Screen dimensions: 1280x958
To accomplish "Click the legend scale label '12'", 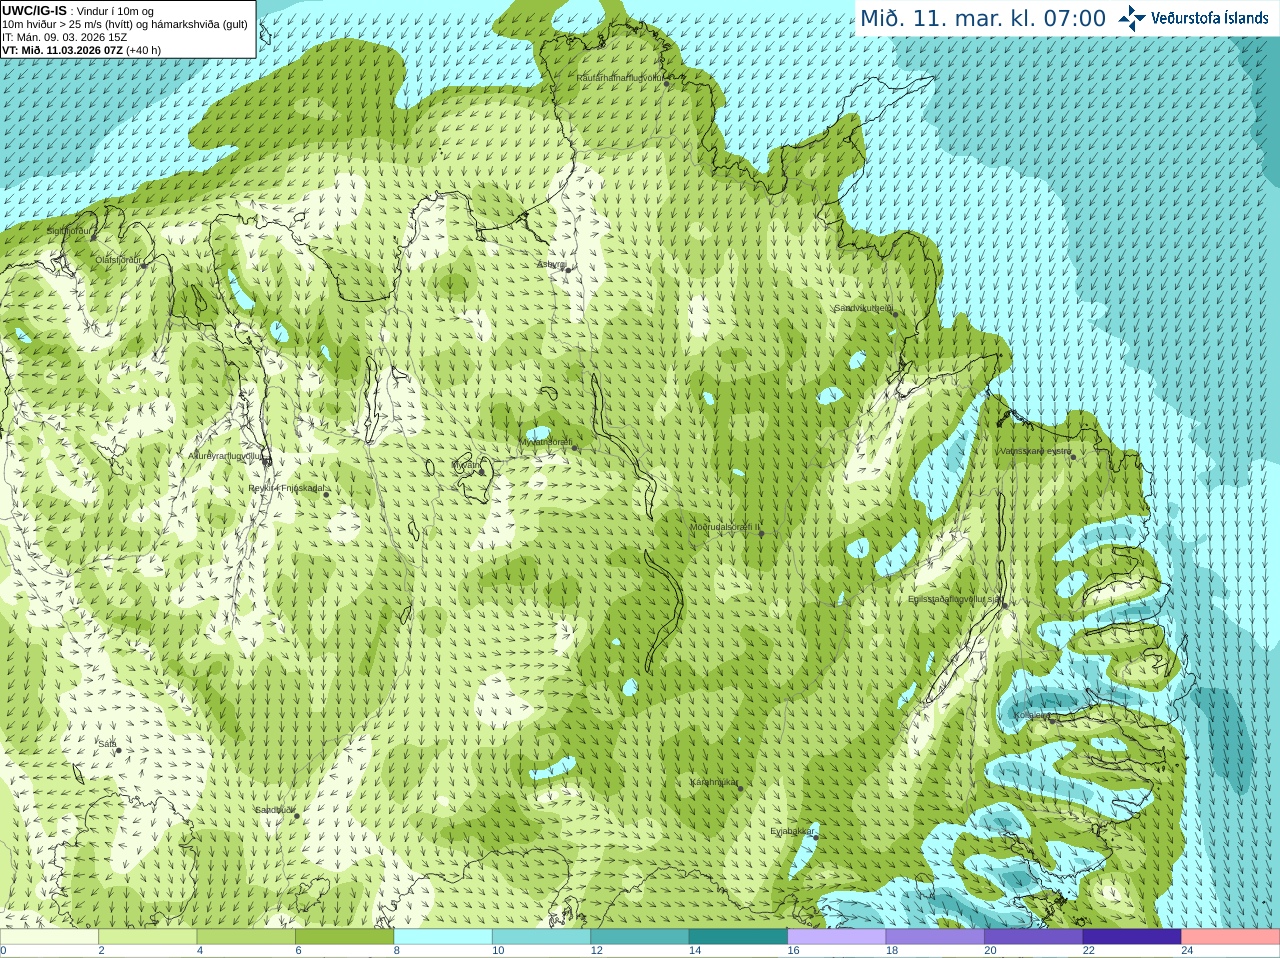I will click(596, 951).
